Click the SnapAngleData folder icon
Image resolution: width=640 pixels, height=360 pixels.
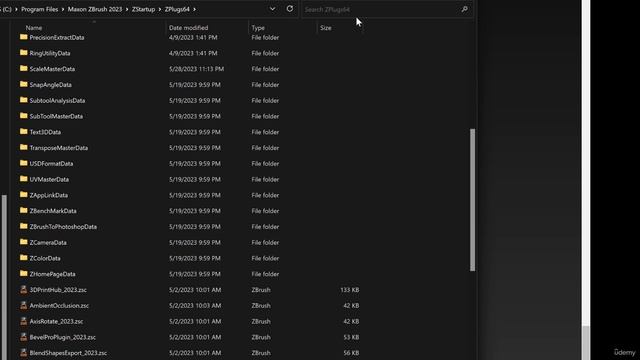[24, 84]
